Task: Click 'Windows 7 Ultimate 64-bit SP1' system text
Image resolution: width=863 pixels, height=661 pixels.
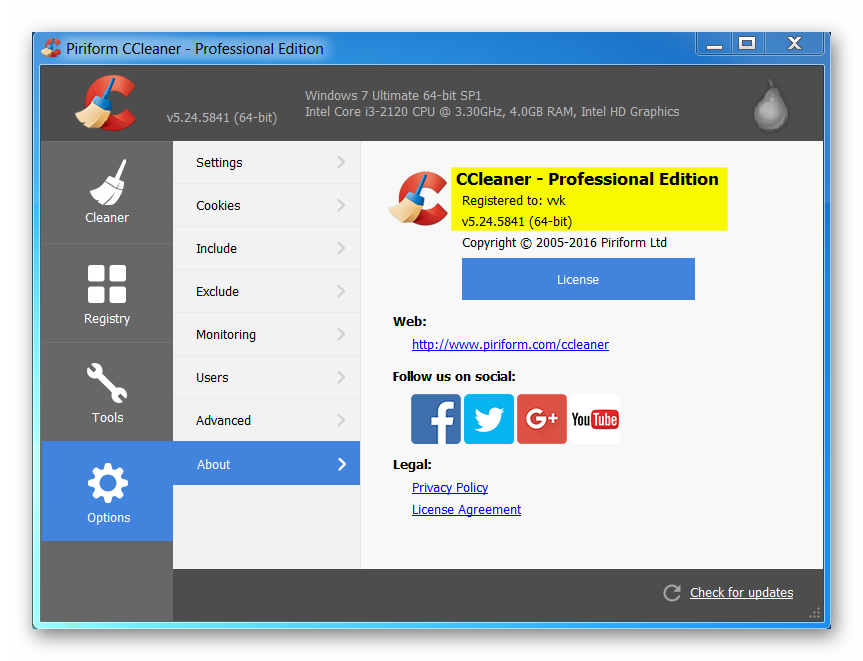Action: (x=393, y=95)
